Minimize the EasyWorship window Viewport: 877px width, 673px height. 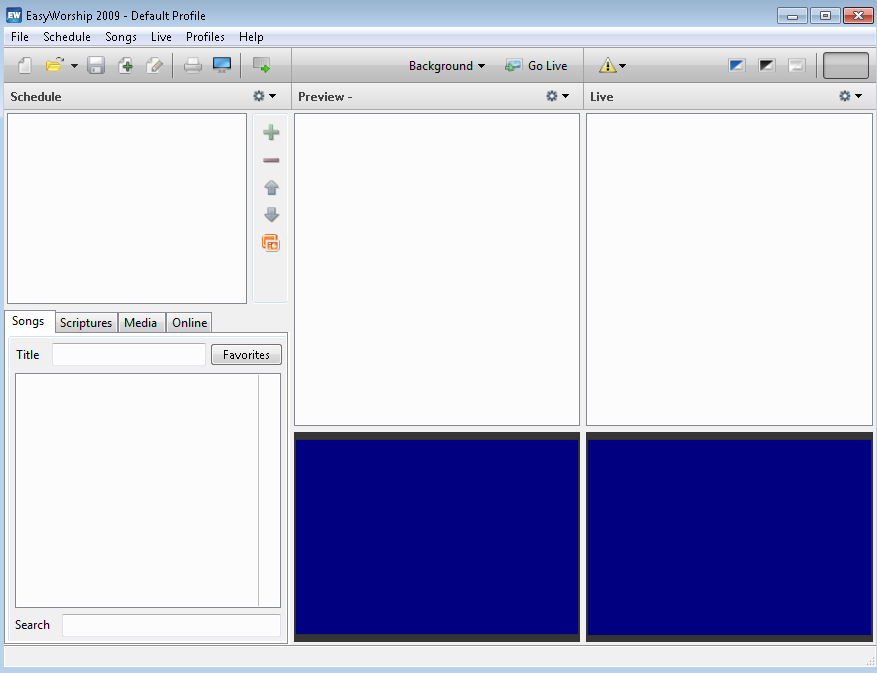(x=792, y=16)
